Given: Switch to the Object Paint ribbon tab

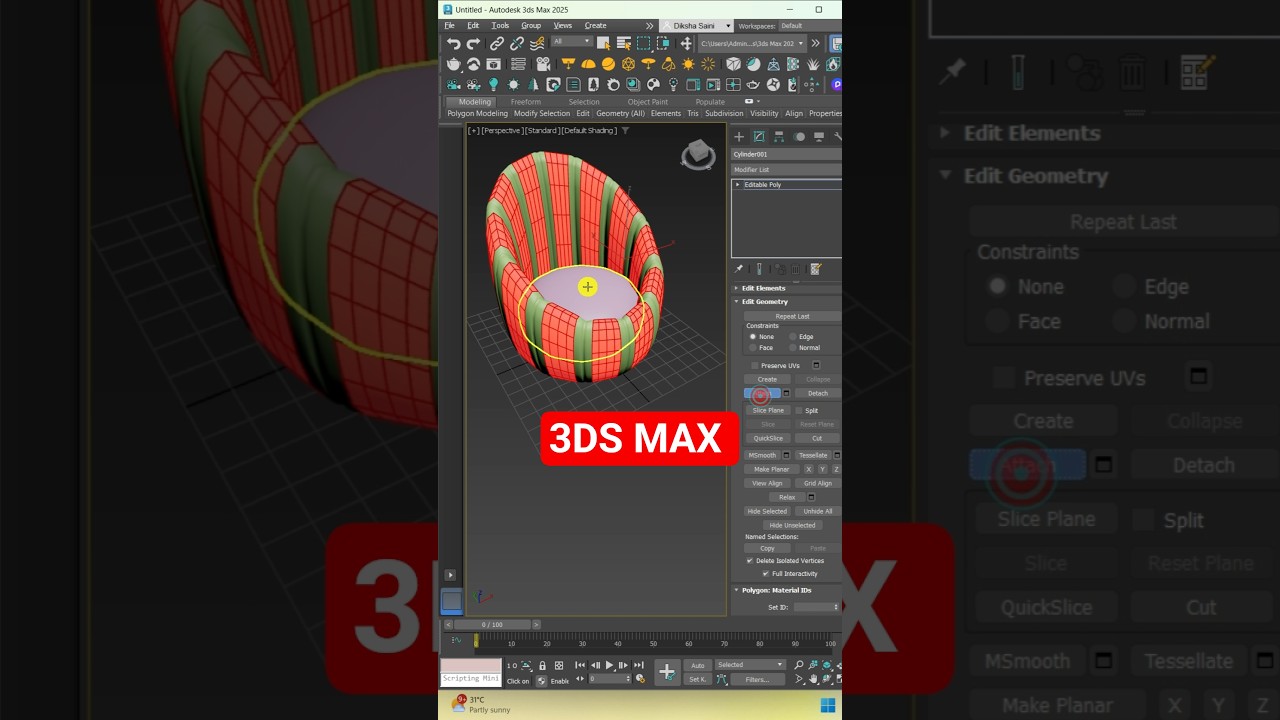Looking at the screenshot, I should [648, 102].
